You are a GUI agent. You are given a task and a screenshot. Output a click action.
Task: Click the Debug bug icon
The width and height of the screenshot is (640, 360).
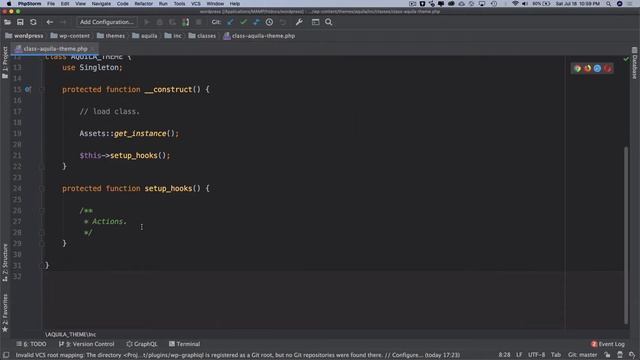(x=160, y=22)
